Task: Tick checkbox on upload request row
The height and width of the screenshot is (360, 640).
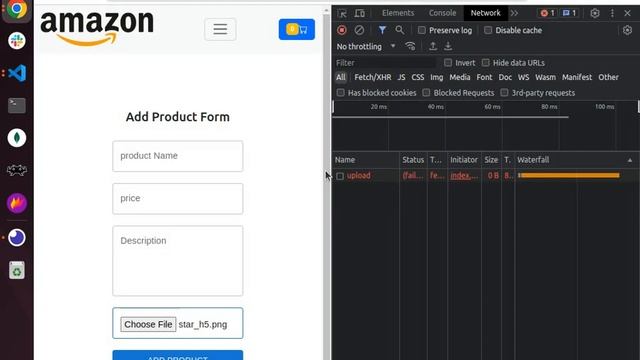Action: 340,176
